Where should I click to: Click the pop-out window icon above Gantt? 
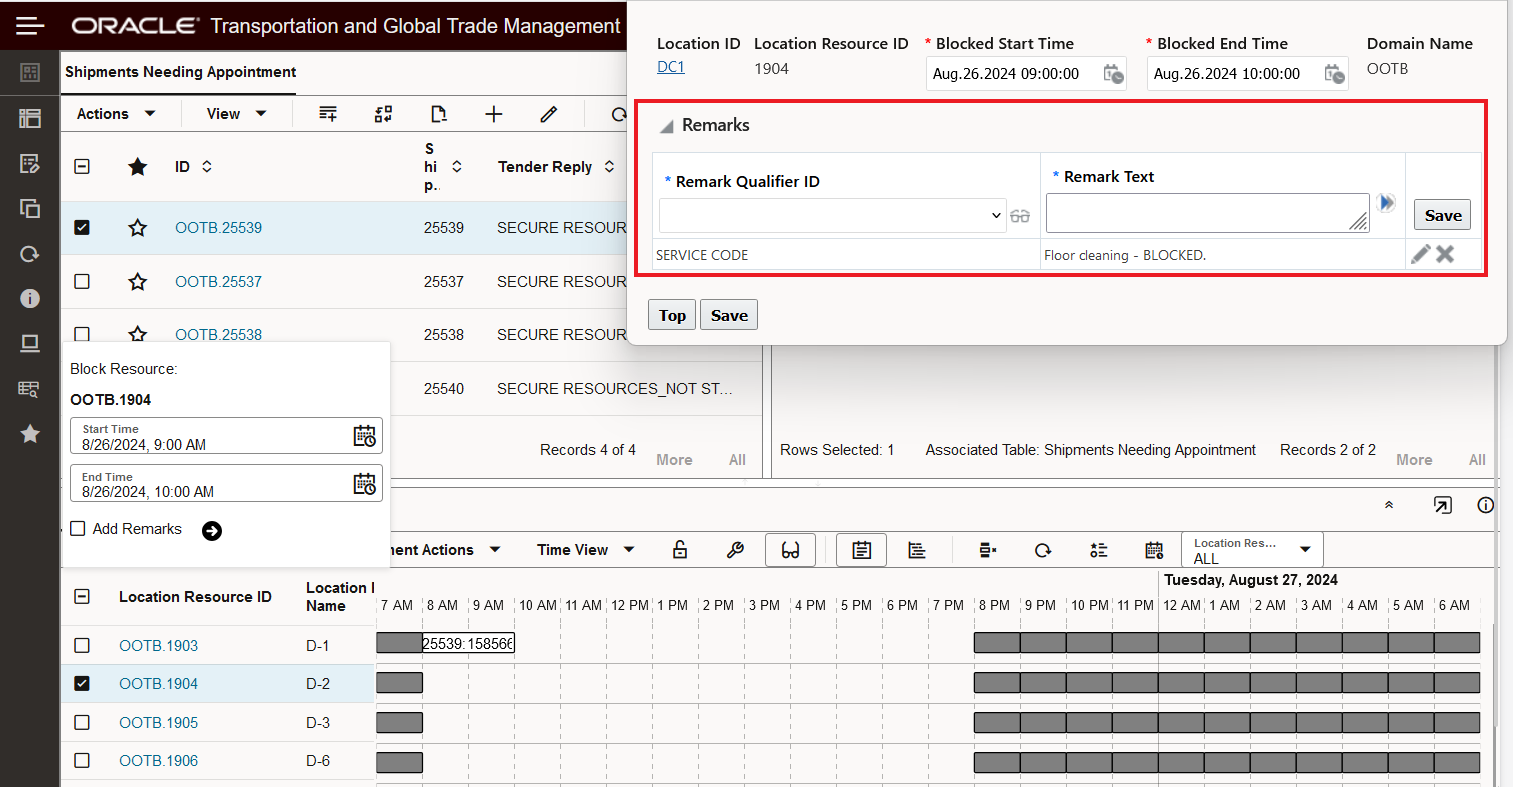[1442, 505]
